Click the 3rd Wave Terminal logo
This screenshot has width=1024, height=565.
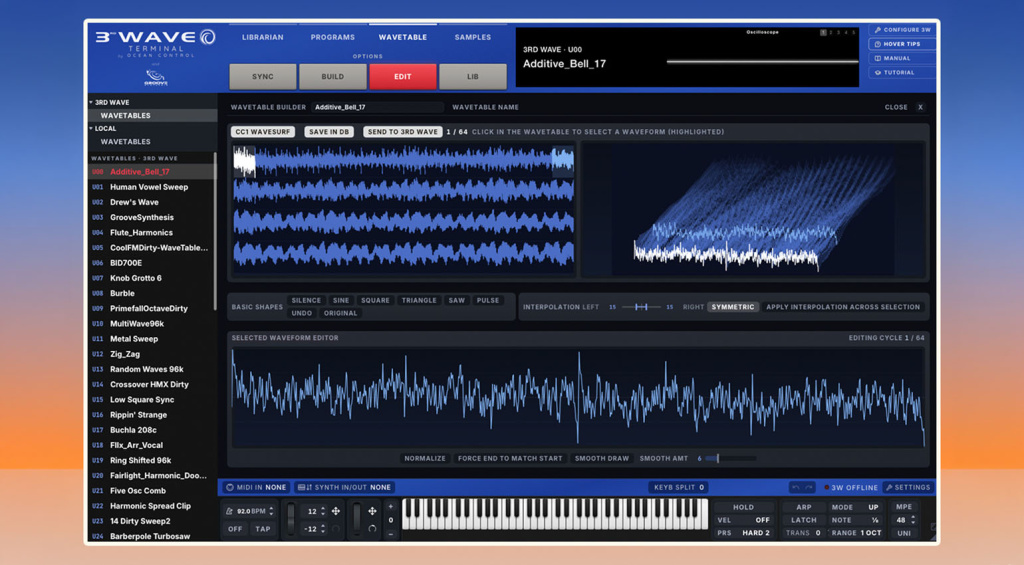tap(155, 43)
